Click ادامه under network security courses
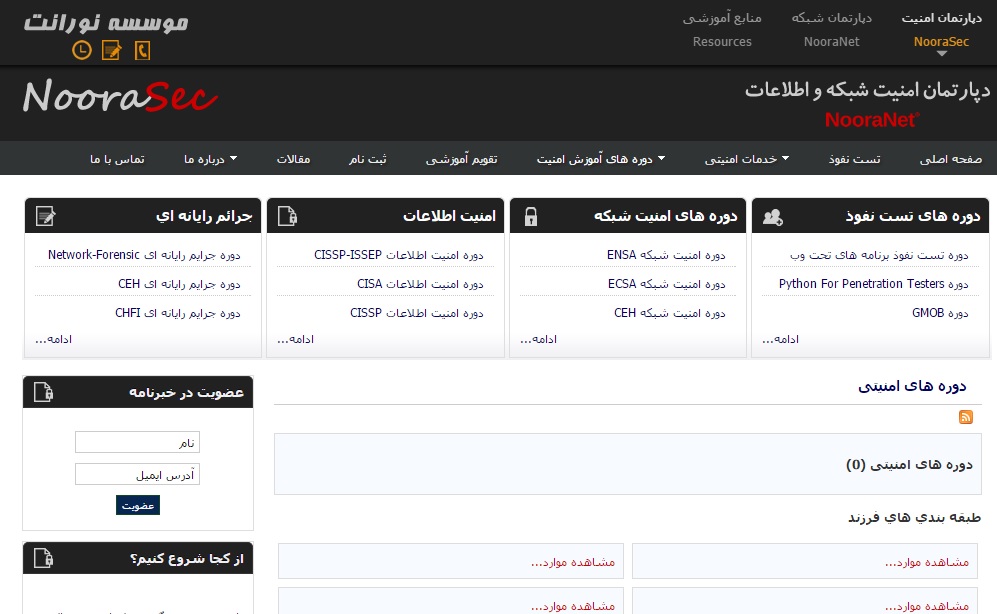Screen dimensions: 997x614 (x=538, y=339)
